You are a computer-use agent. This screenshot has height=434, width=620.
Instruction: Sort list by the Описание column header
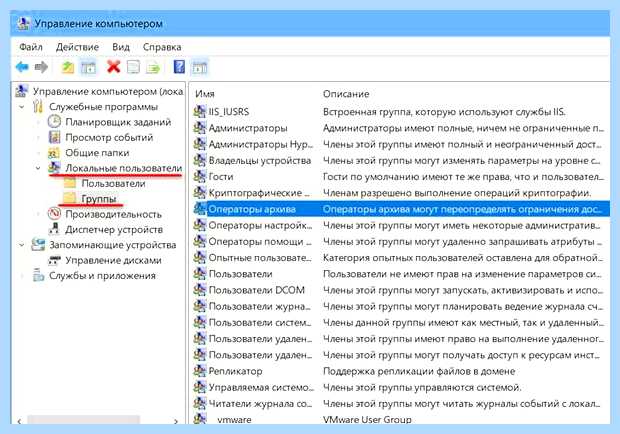[x=346, y=94]
